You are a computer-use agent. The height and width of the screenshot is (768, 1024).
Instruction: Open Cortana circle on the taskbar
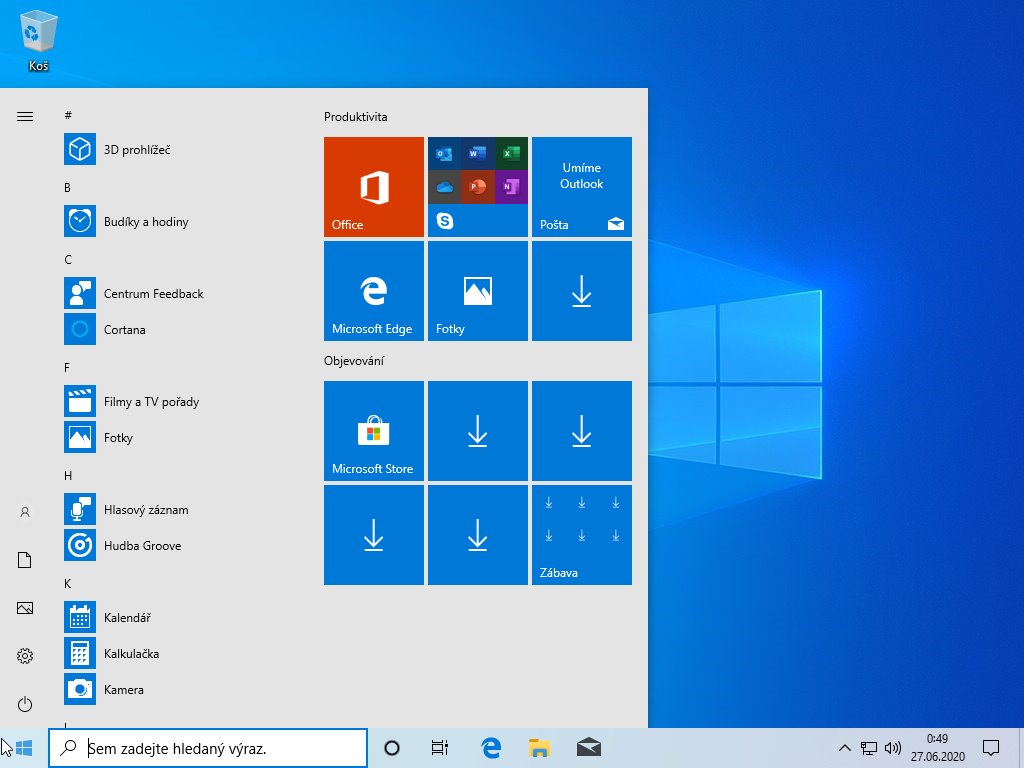point(392,748)
